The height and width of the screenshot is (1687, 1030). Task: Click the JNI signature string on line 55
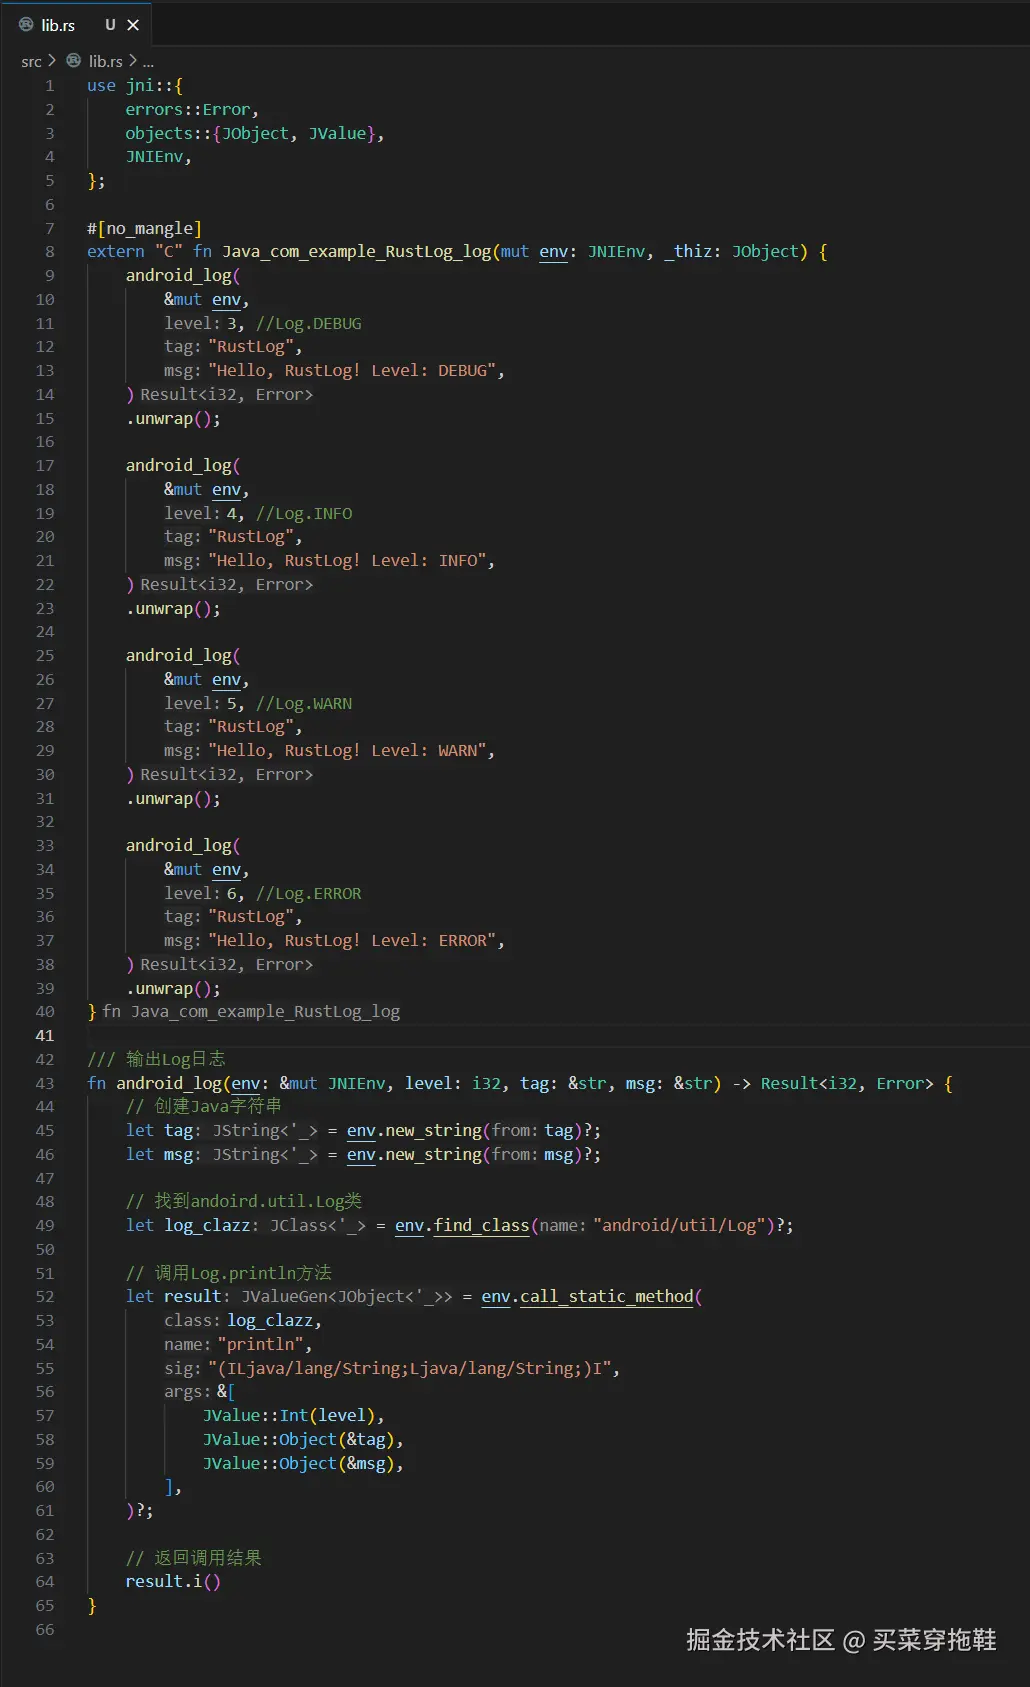click(x=410, y=1369)
